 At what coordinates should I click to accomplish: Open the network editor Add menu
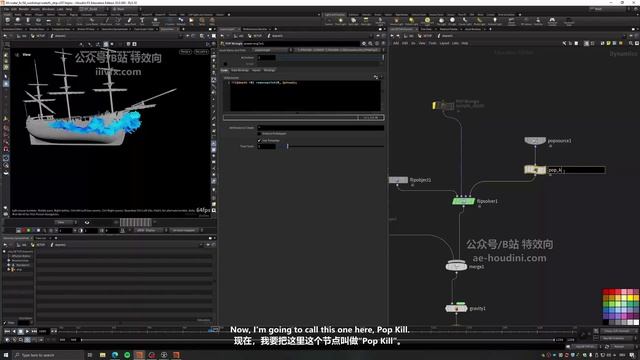(x=396, y=43)
